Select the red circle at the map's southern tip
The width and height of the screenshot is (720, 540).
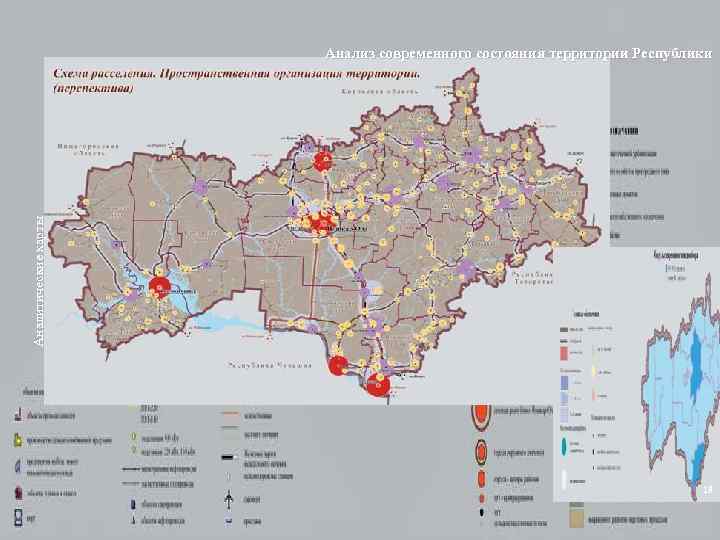(378, 385)
